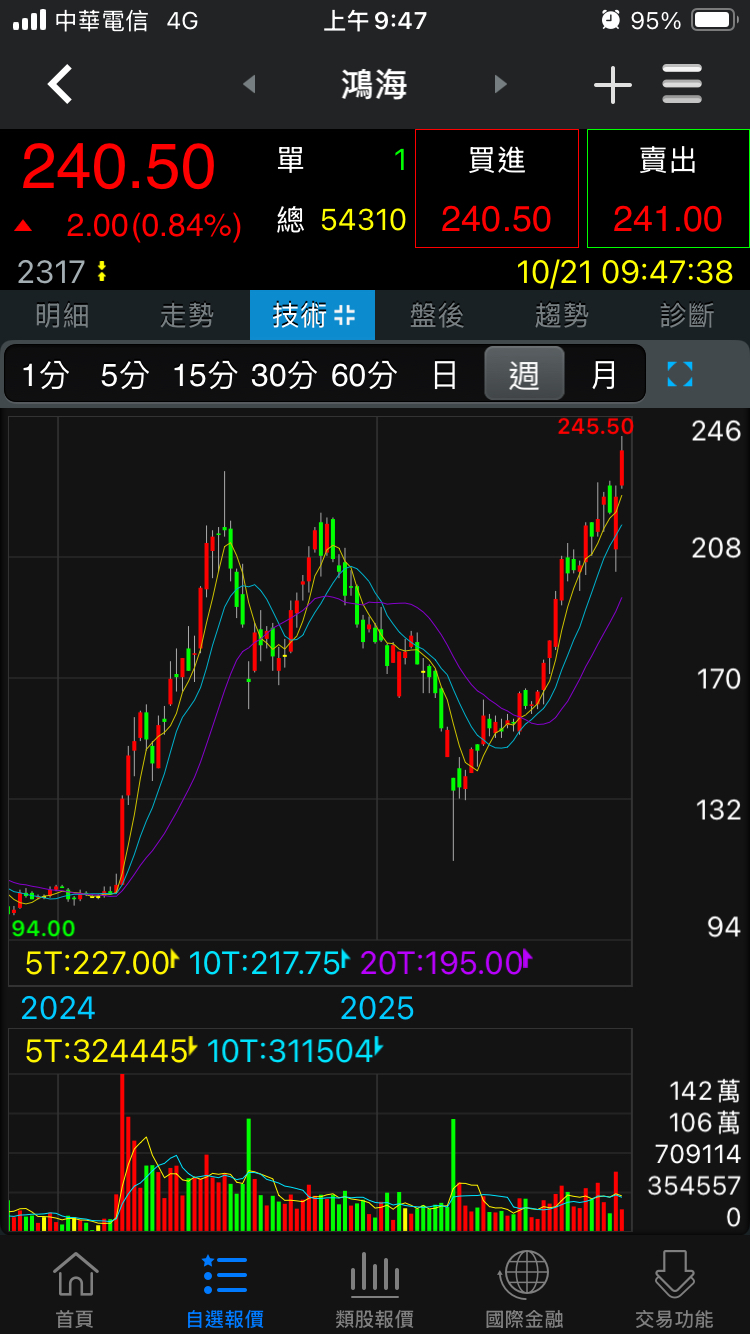Tap the 245.50 high label on chart

pyautogui.click(x=595, y=426)
